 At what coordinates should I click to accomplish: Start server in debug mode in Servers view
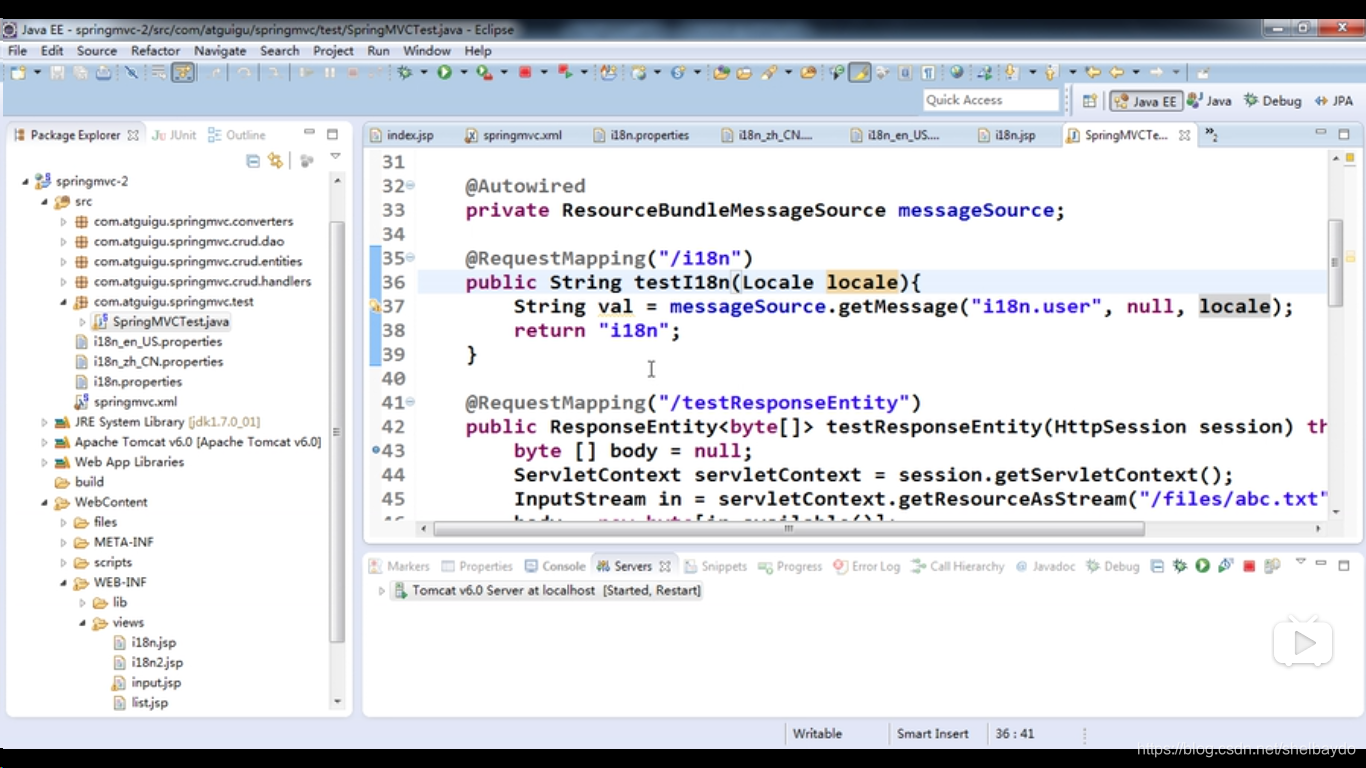1180,566
